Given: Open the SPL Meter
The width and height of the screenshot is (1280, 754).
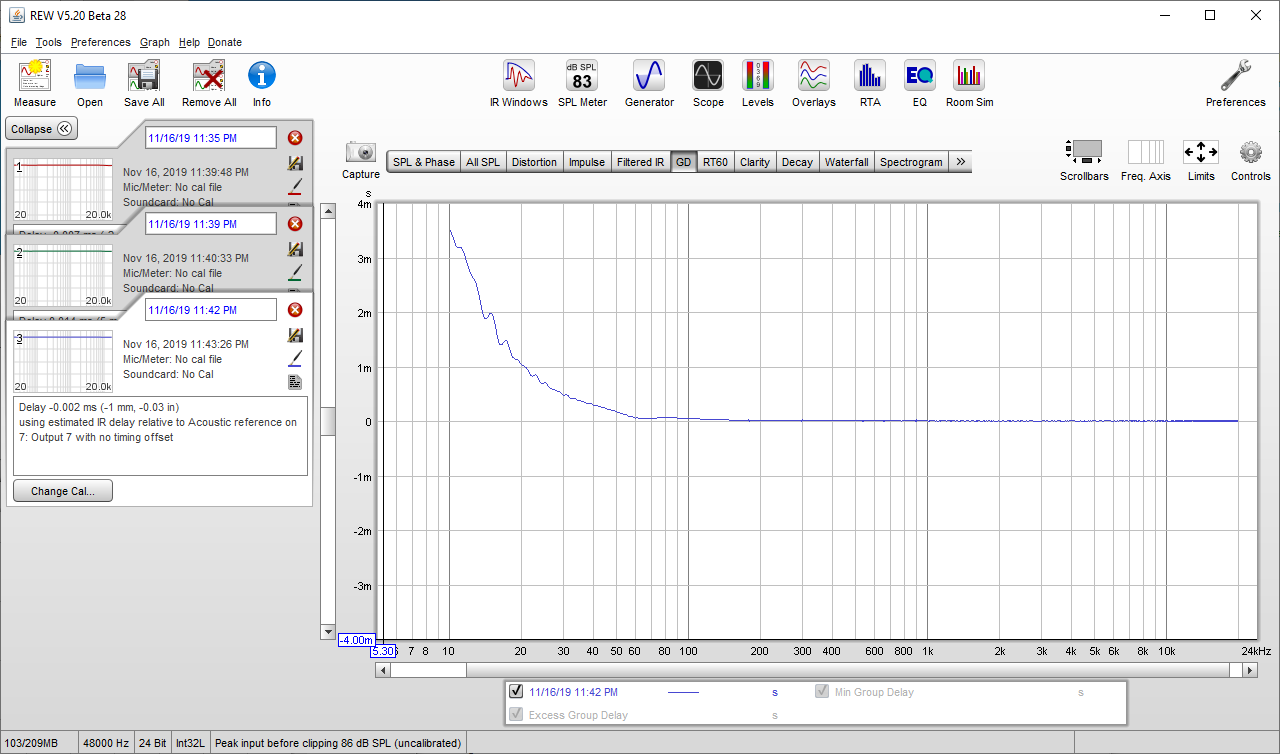Looking at the screenshot, I should pos(582,84).
